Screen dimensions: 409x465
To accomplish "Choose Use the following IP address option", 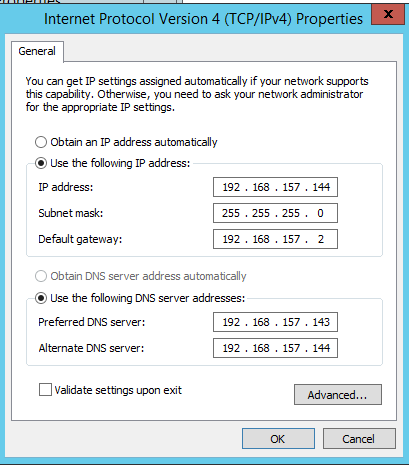I will coord(41,163).
